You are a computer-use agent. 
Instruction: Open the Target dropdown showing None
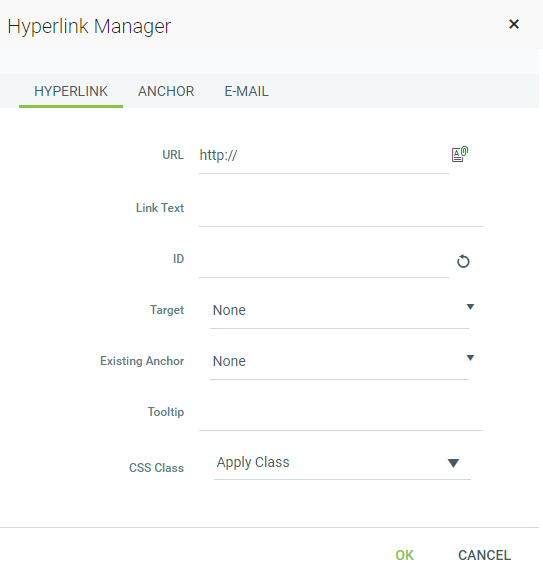pos(339,310)
